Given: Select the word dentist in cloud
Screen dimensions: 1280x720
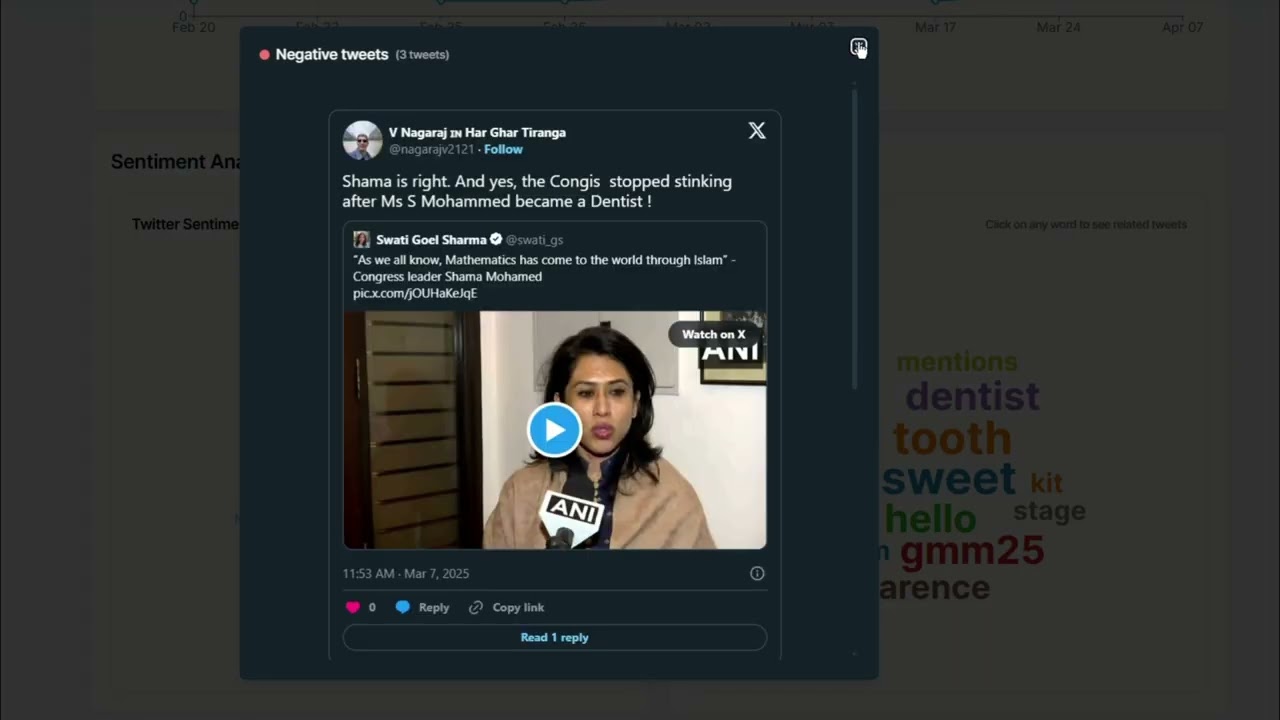Looking at the screenshot, I should tap(972, 396).
